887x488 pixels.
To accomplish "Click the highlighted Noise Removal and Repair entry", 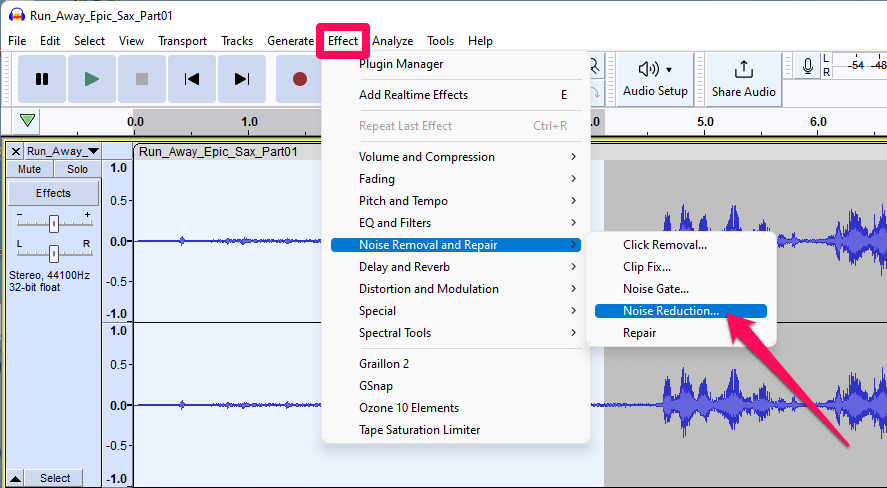I will [x=456, y=245].
